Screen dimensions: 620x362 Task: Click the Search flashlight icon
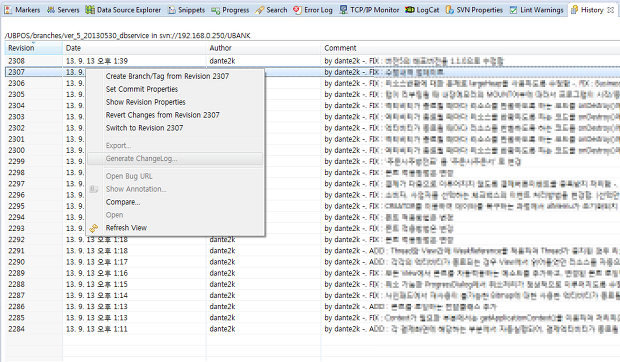coord(259,10)
